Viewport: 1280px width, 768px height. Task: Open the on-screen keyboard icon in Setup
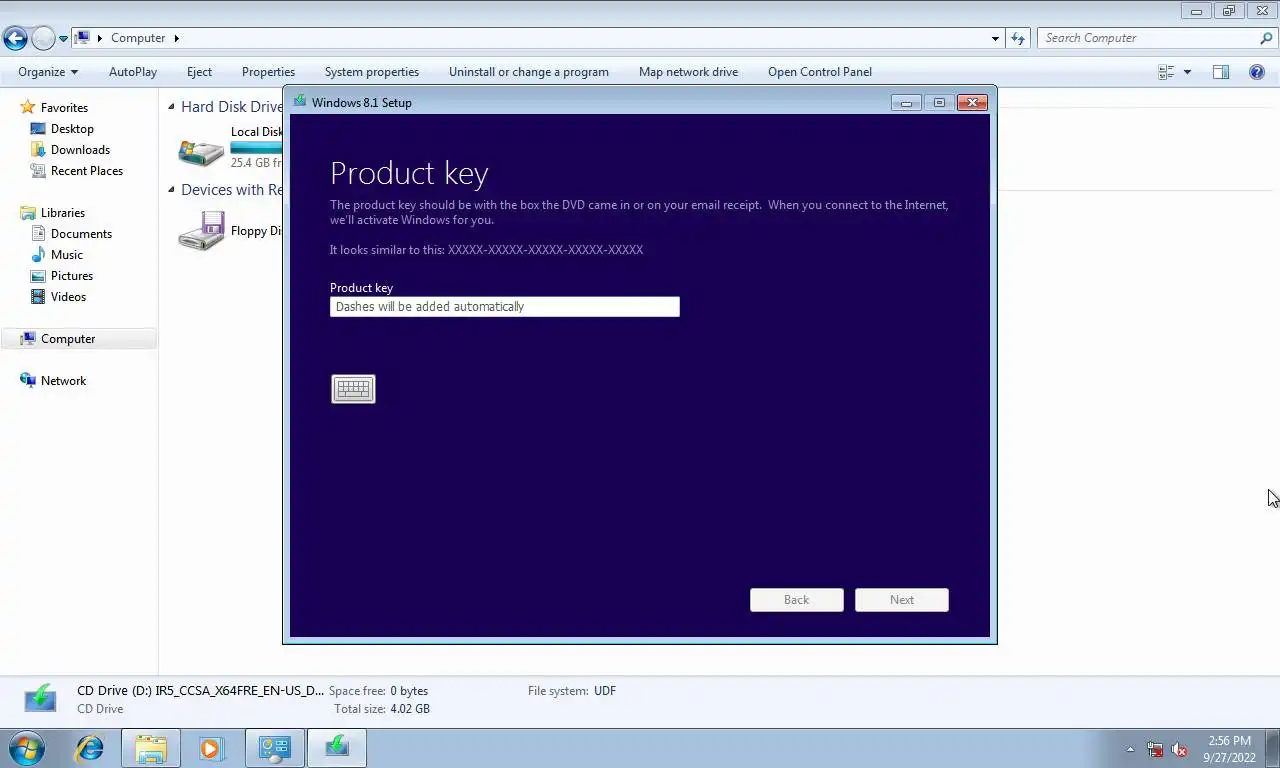click(x=353, y=389)
